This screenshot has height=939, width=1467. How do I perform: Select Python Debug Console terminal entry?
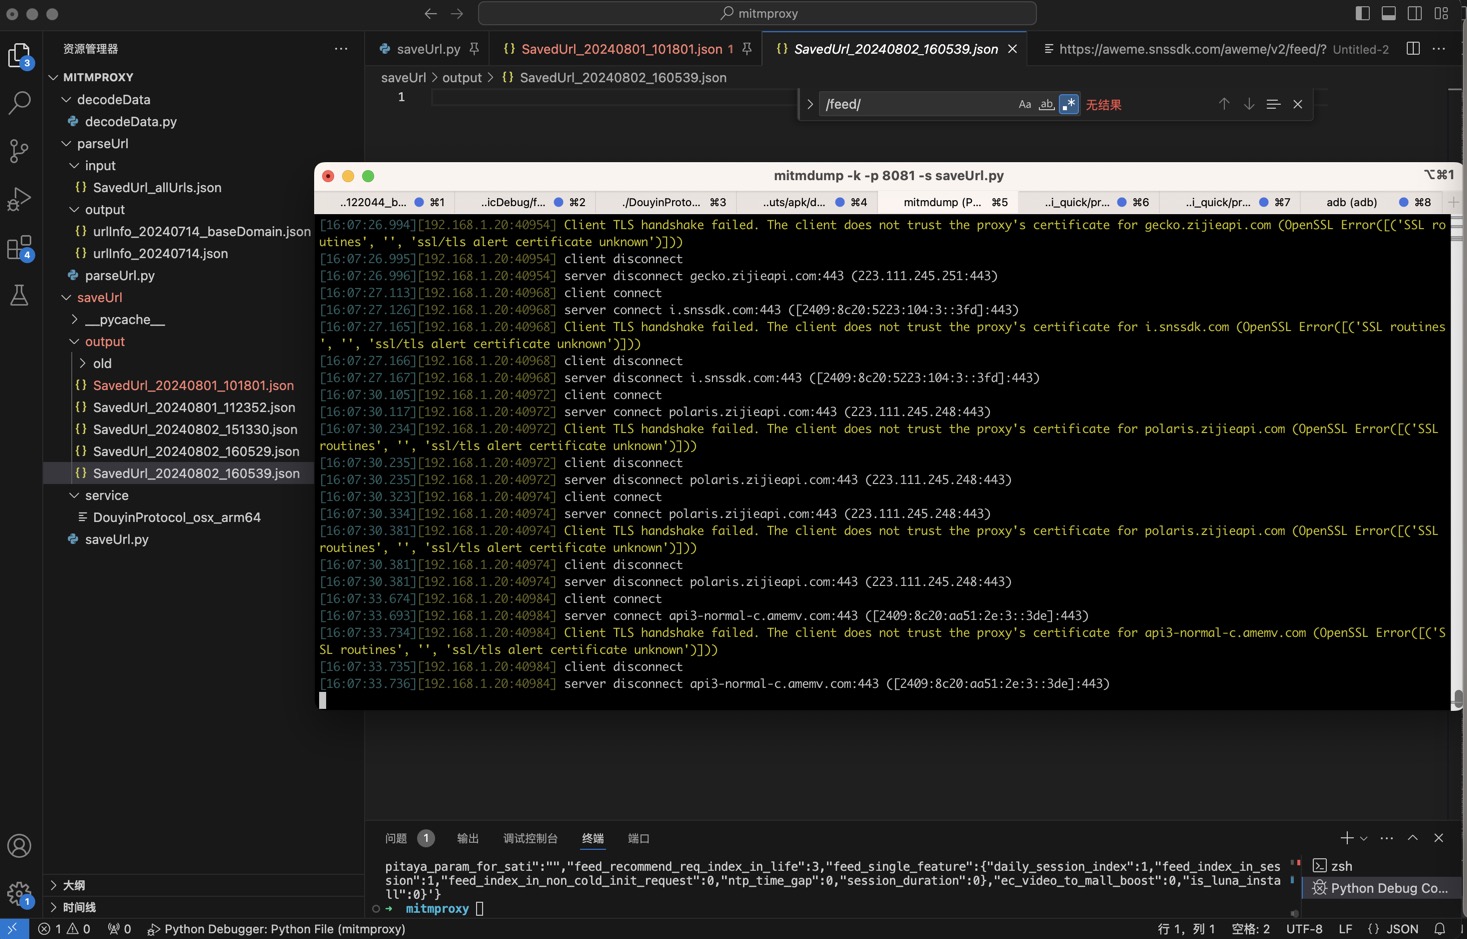click(x=1380, y=888)
